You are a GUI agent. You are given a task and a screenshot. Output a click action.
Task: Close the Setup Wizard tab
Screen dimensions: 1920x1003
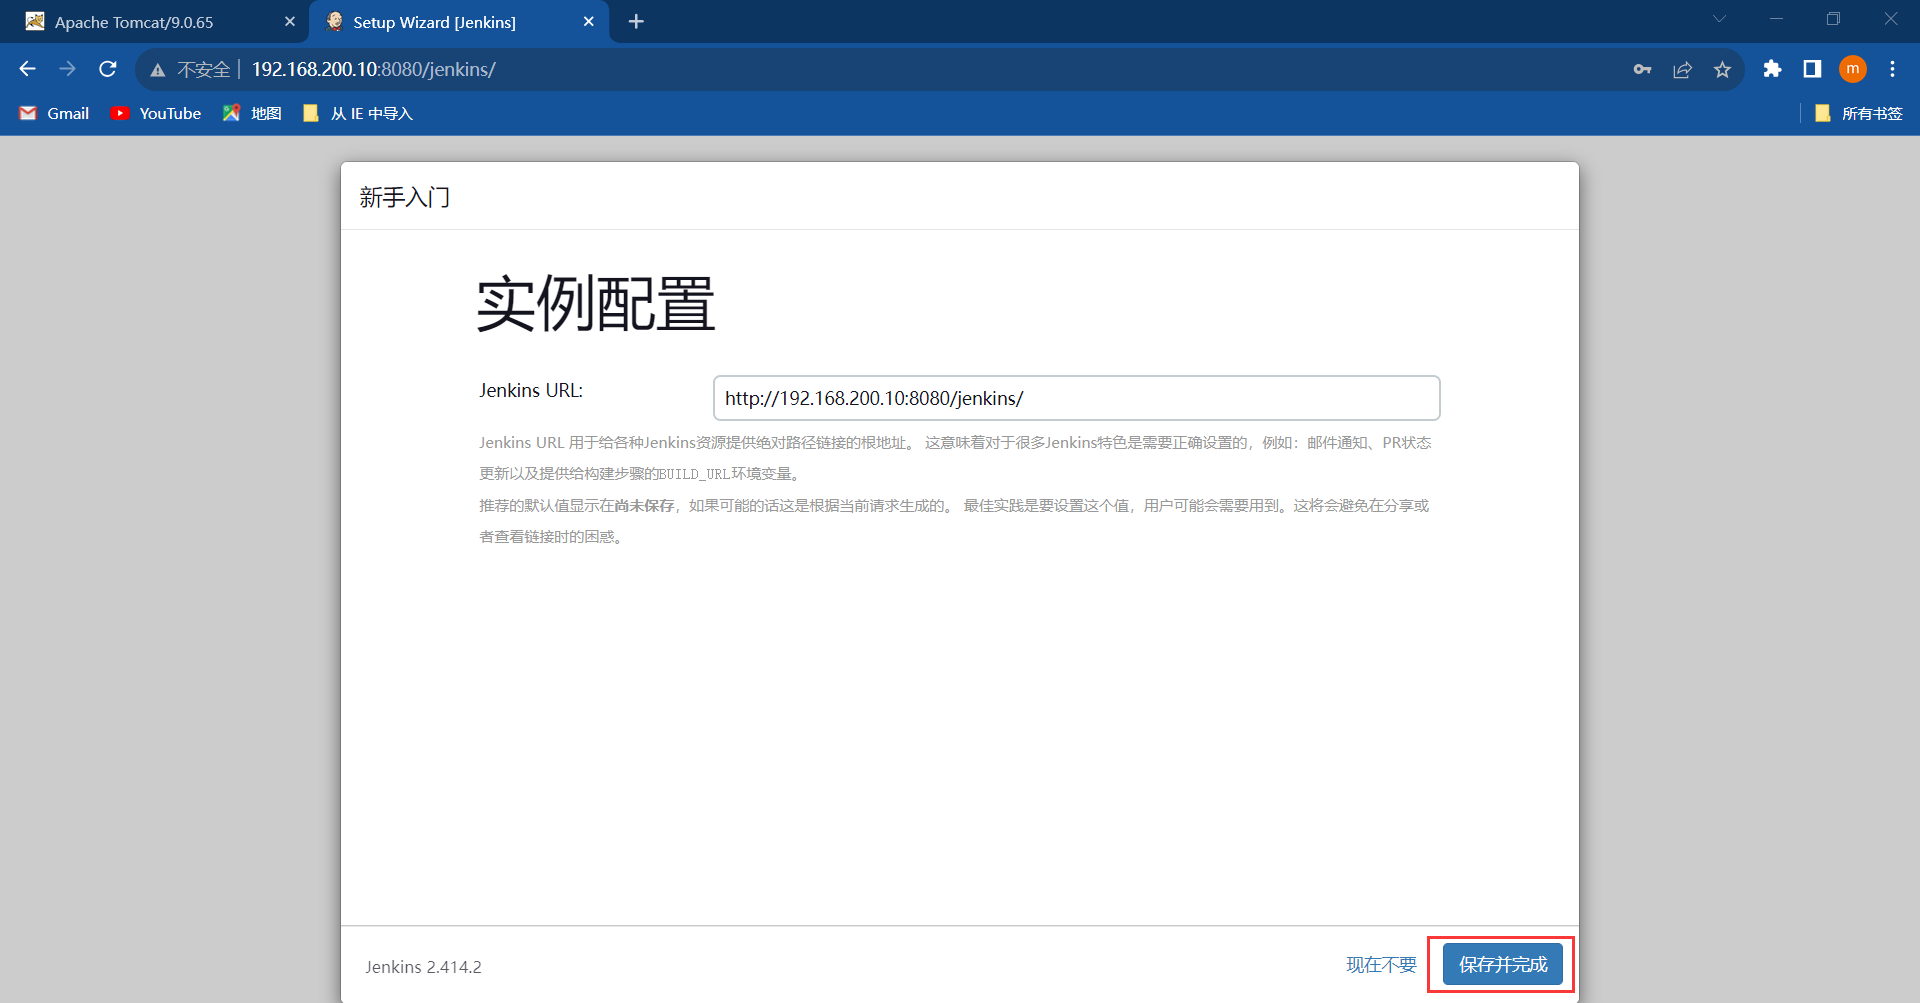coord(588,21)
